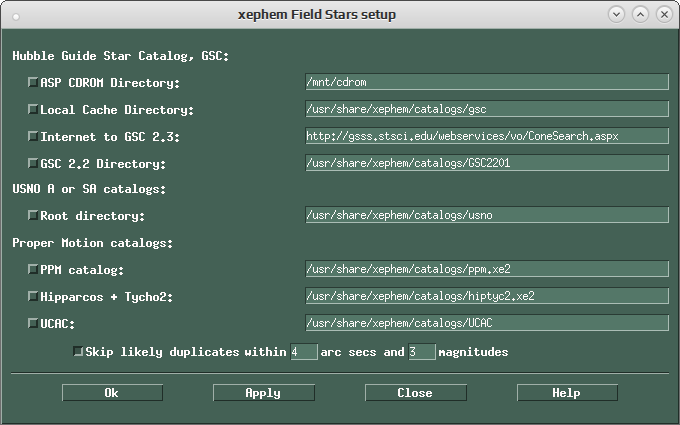This screenshot has height=425, width=680.
Task: Edit the ppm.xe2 catalog path field
Action: [x=487, y=269]
